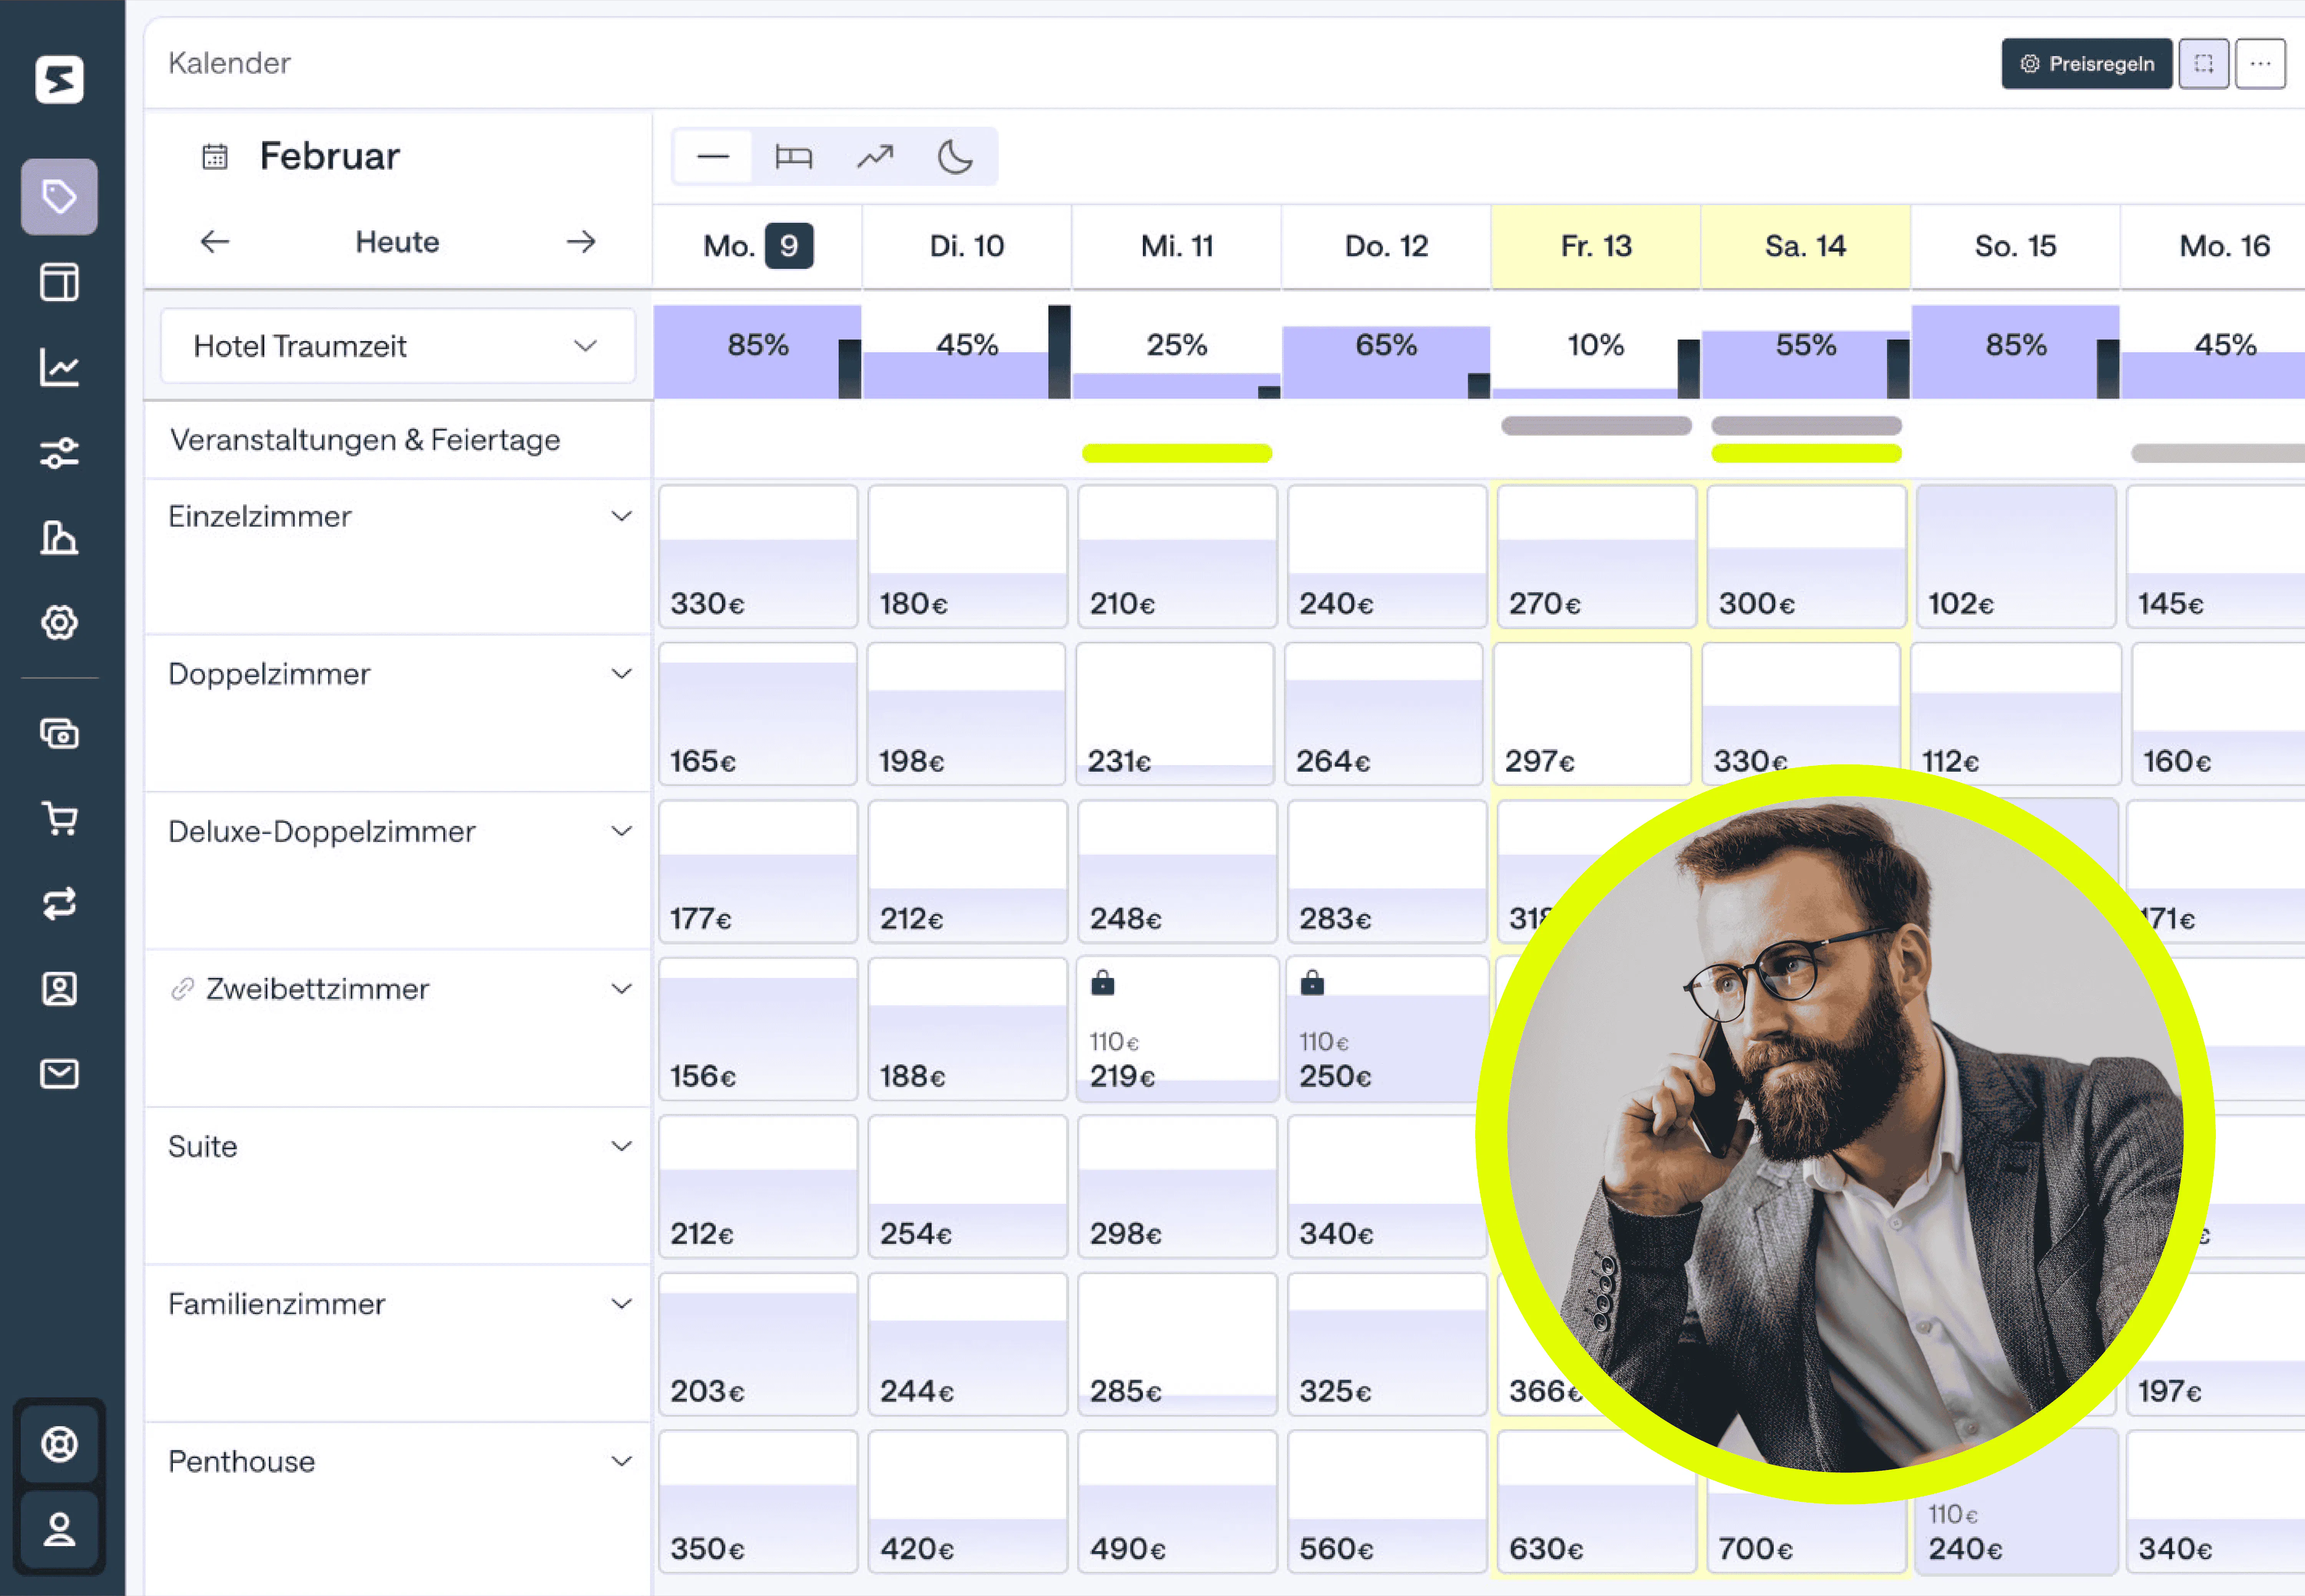This screenshot has height=1596, width=2305.
Task: Click the line chart analytics icon
Action: [59, 367]
